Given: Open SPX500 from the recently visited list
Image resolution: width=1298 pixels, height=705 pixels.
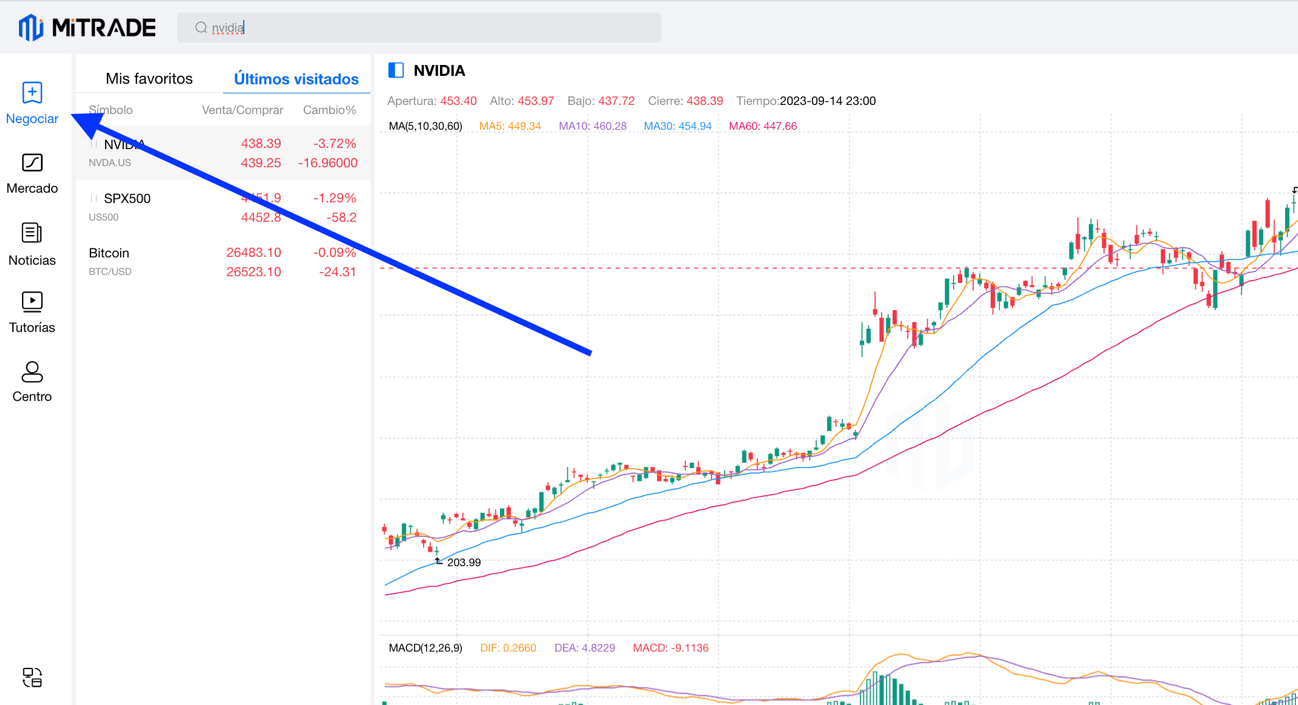Looking at the screenshot, I should click(x=222, y=207).
